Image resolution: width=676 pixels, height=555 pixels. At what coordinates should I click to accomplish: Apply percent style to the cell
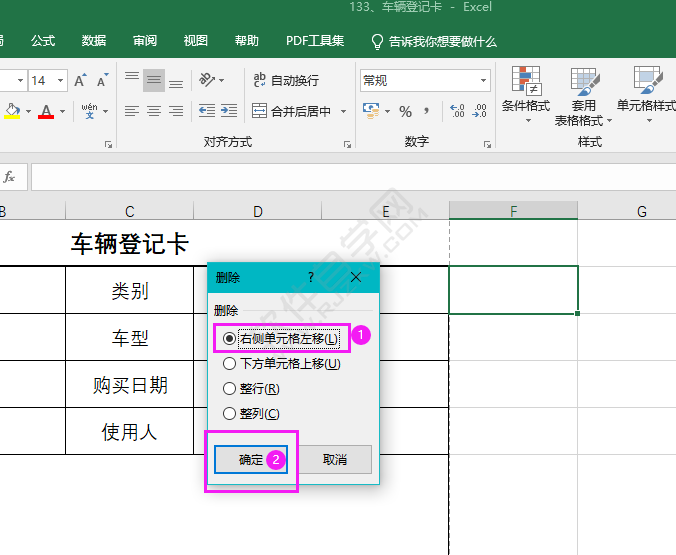coord(405,111)
